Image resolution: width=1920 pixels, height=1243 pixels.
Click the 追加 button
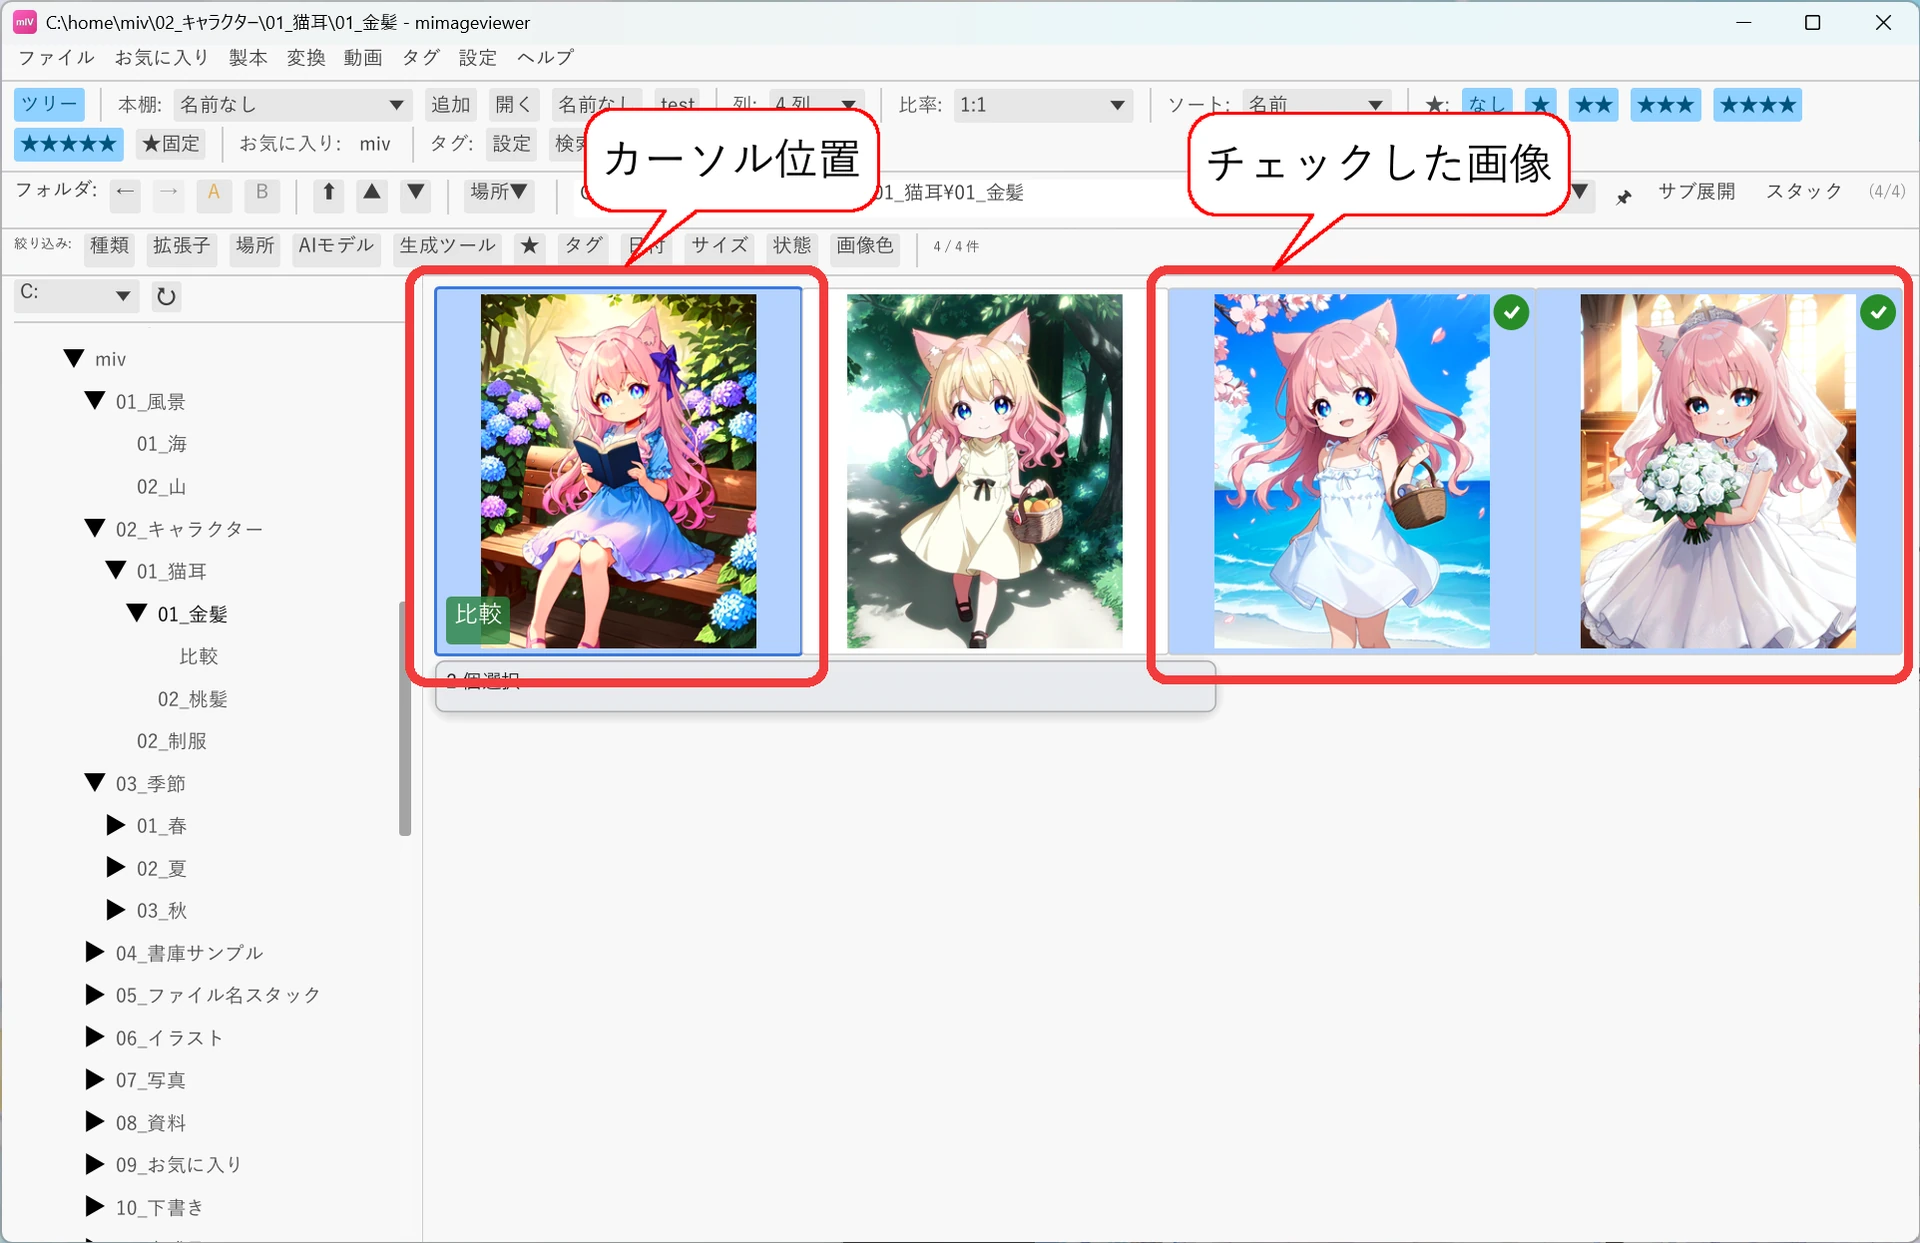click(x=450, y=104)
